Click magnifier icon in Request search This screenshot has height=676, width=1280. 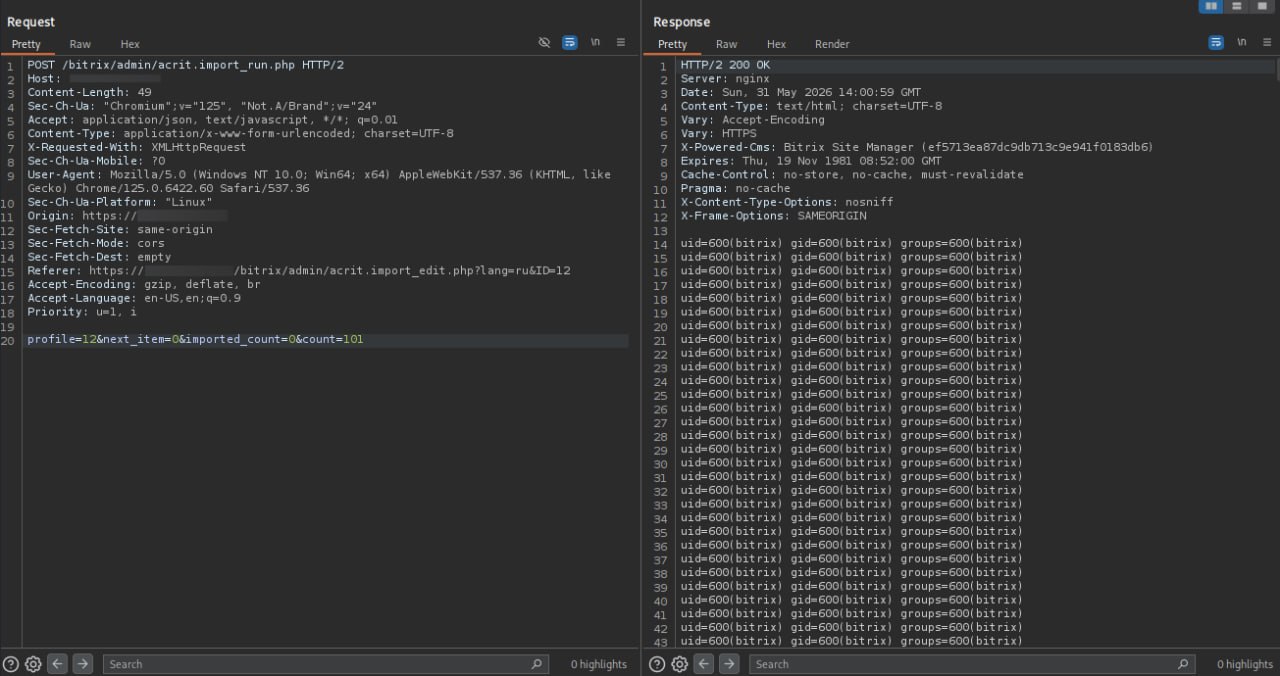tap(537, 664)
